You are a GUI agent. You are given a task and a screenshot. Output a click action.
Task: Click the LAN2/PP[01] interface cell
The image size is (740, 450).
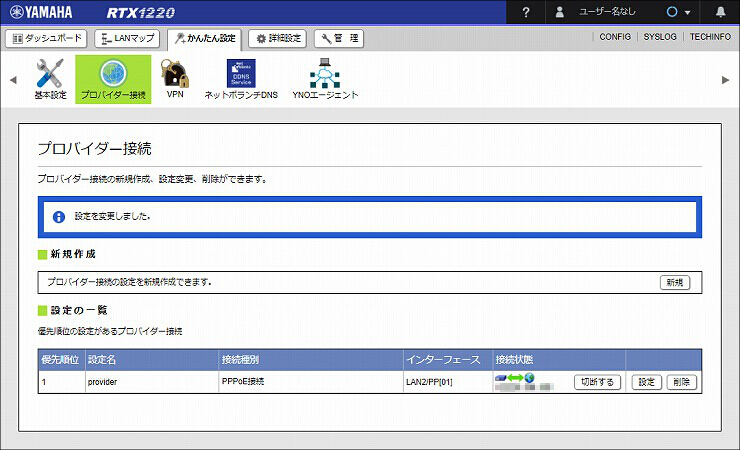click(447, 382)
